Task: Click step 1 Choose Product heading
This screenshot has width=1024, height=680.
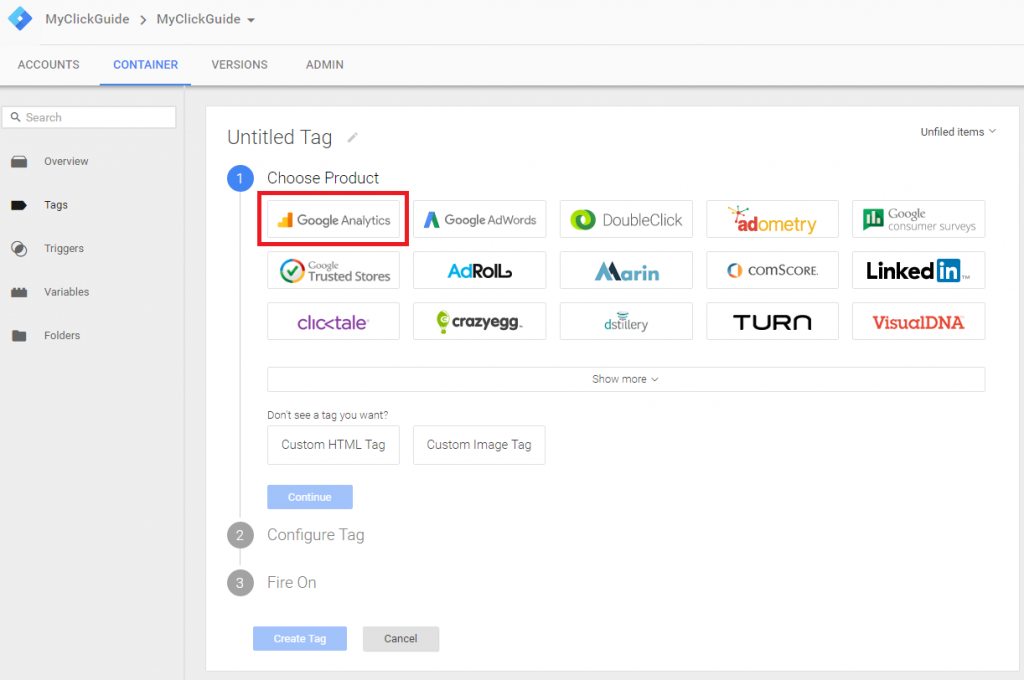Action: [x=323, y=178]
